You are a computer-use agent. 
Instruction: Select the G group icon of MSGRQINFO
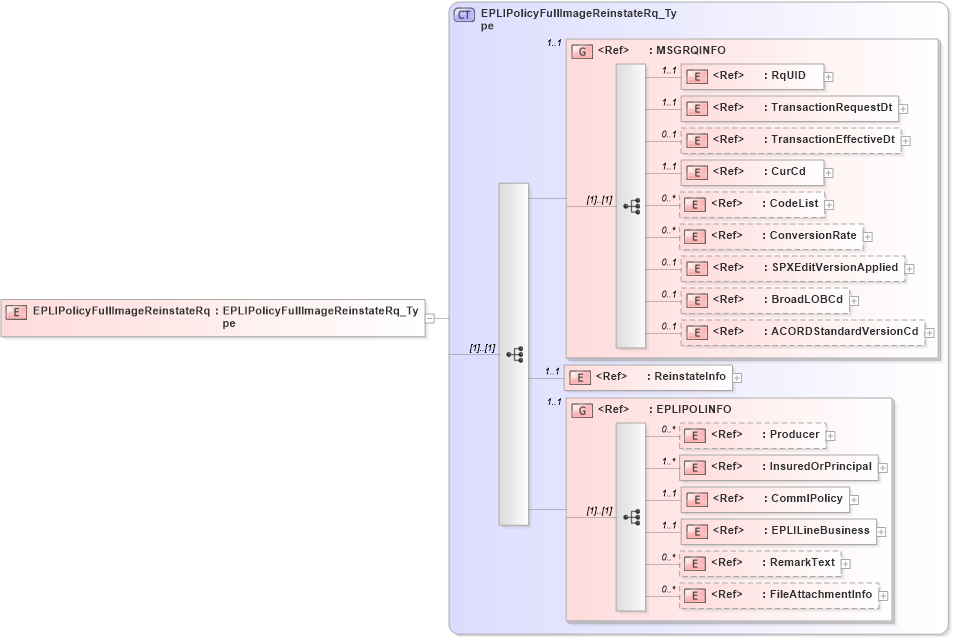click(581, 50)
